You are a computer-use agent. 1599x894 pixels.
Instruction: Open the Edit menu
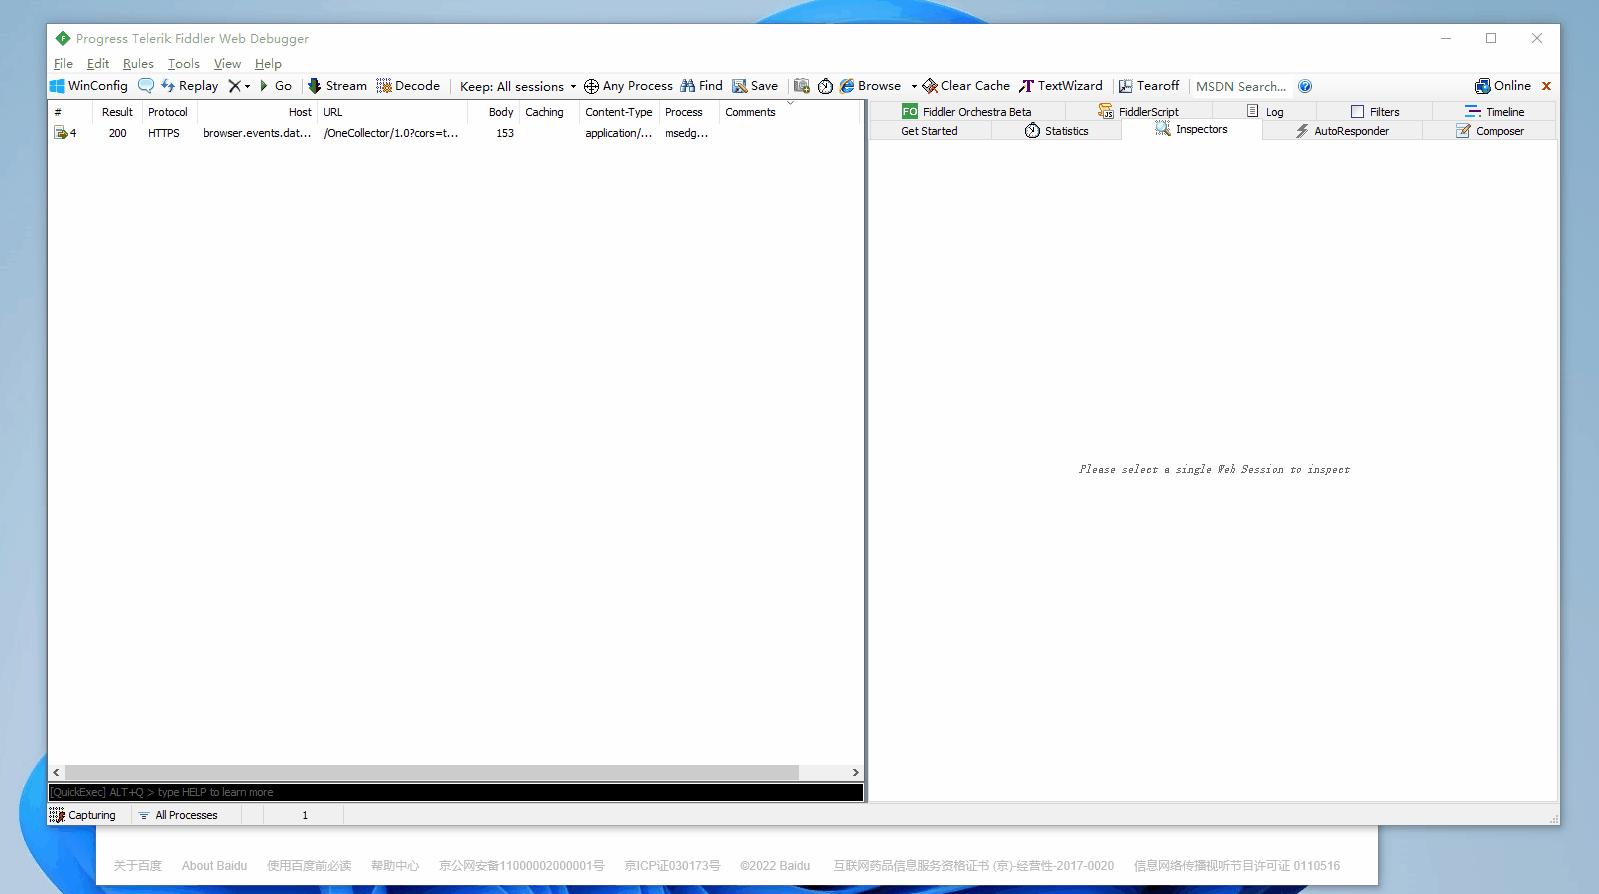[98, 63]
